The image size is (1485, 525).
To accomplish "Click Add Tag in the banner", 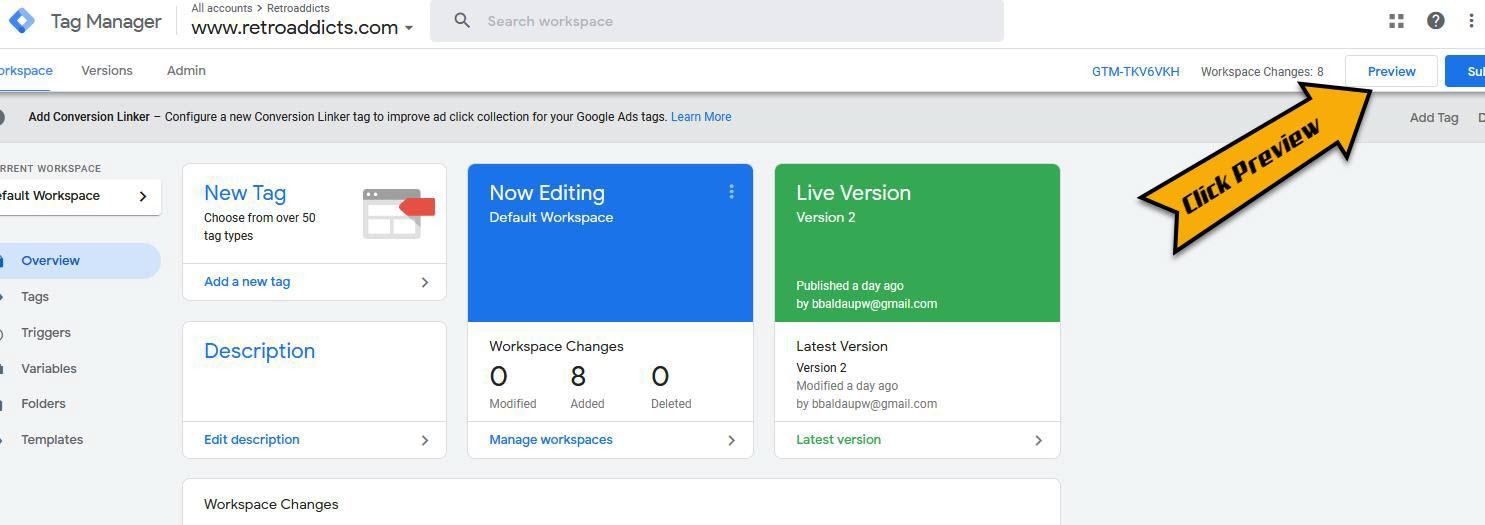I will [1434, 118].
